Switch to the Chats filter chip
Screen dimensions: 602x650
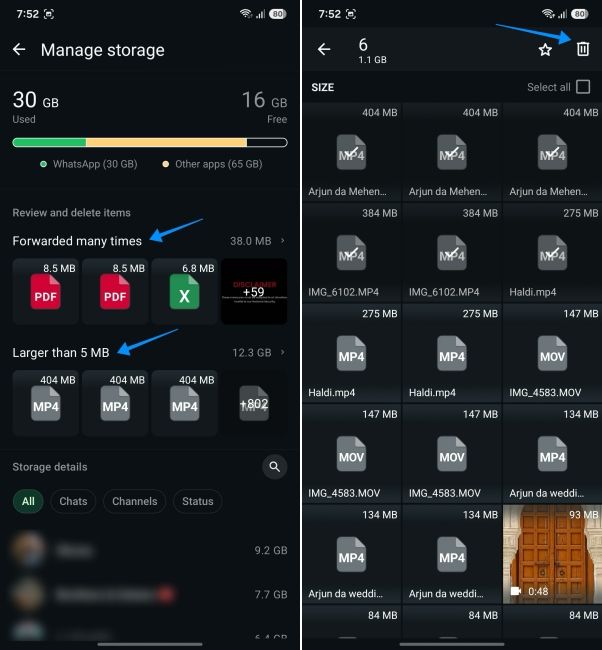coord(73,501)
